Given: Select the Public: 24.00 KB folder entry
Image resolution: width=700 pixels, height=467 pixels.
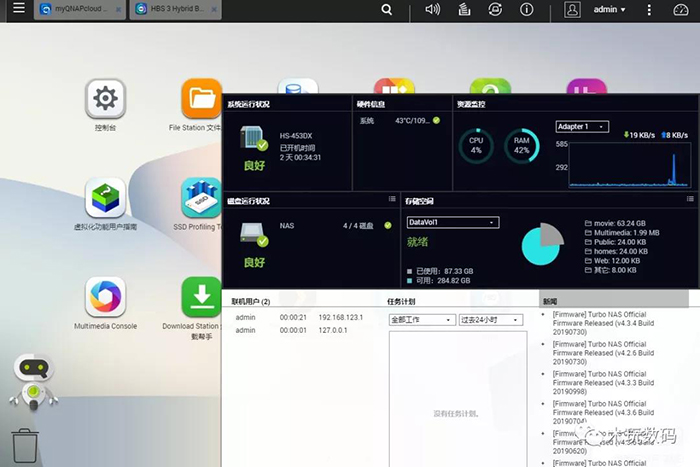Looking at the screenshot, I should click(x=615, y=242).
